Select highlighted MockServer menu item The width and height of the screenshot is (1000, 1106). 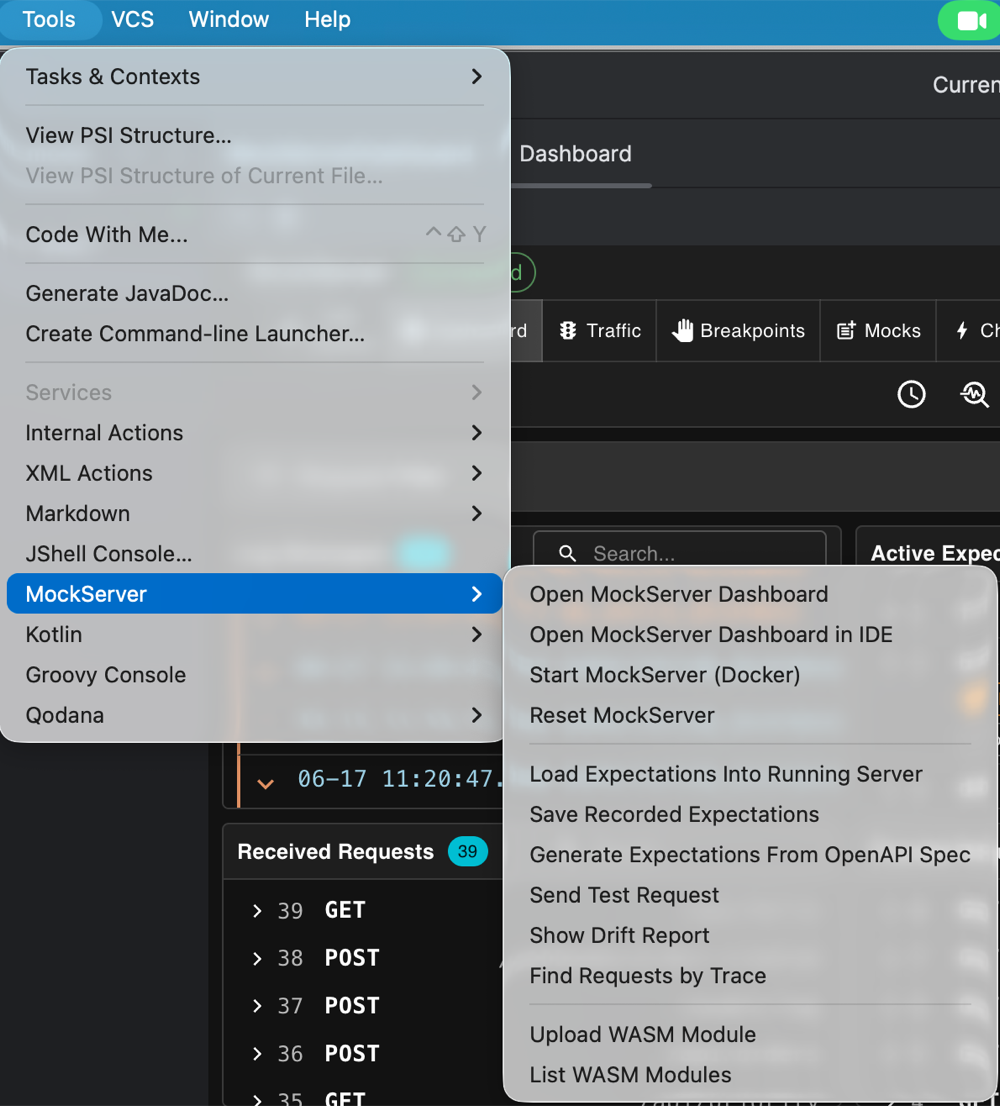pos(254,594)
